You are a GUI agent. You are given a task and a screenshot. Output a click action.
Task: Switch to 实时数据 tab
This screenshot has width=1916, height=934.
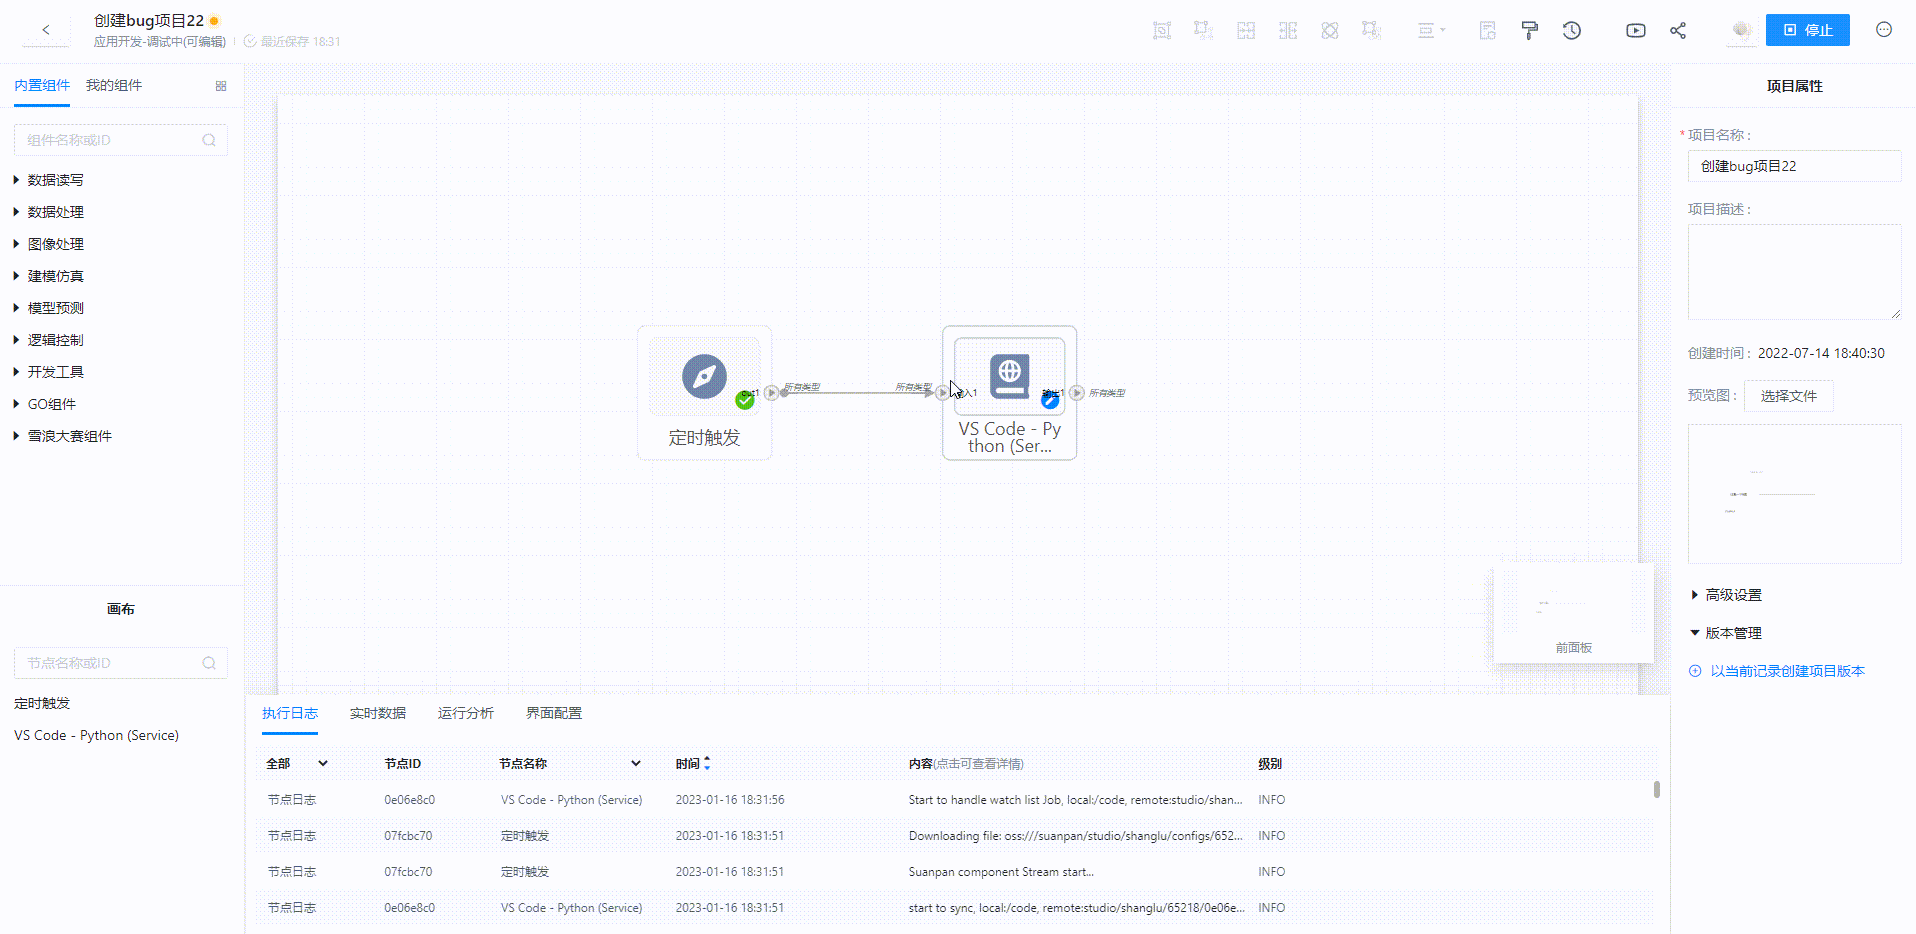coord(378,713)
